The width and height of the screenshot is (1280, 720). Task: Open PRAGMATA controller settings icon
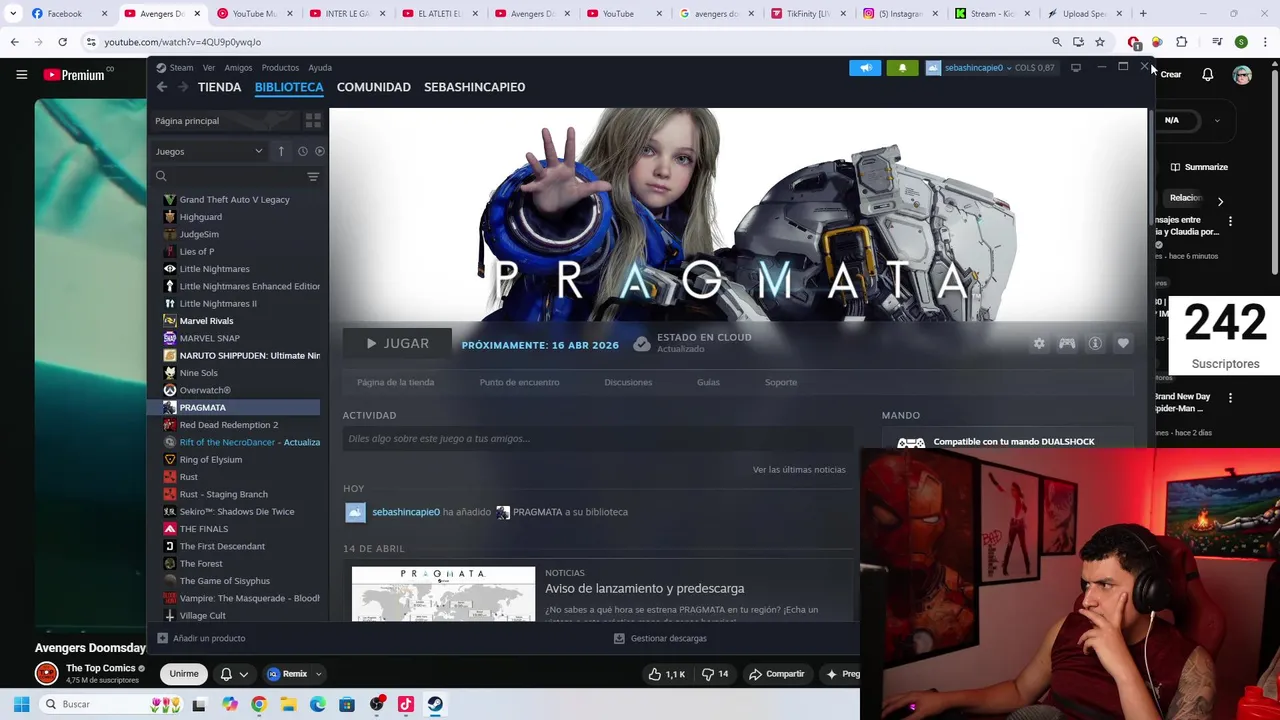coord(1067,343)
